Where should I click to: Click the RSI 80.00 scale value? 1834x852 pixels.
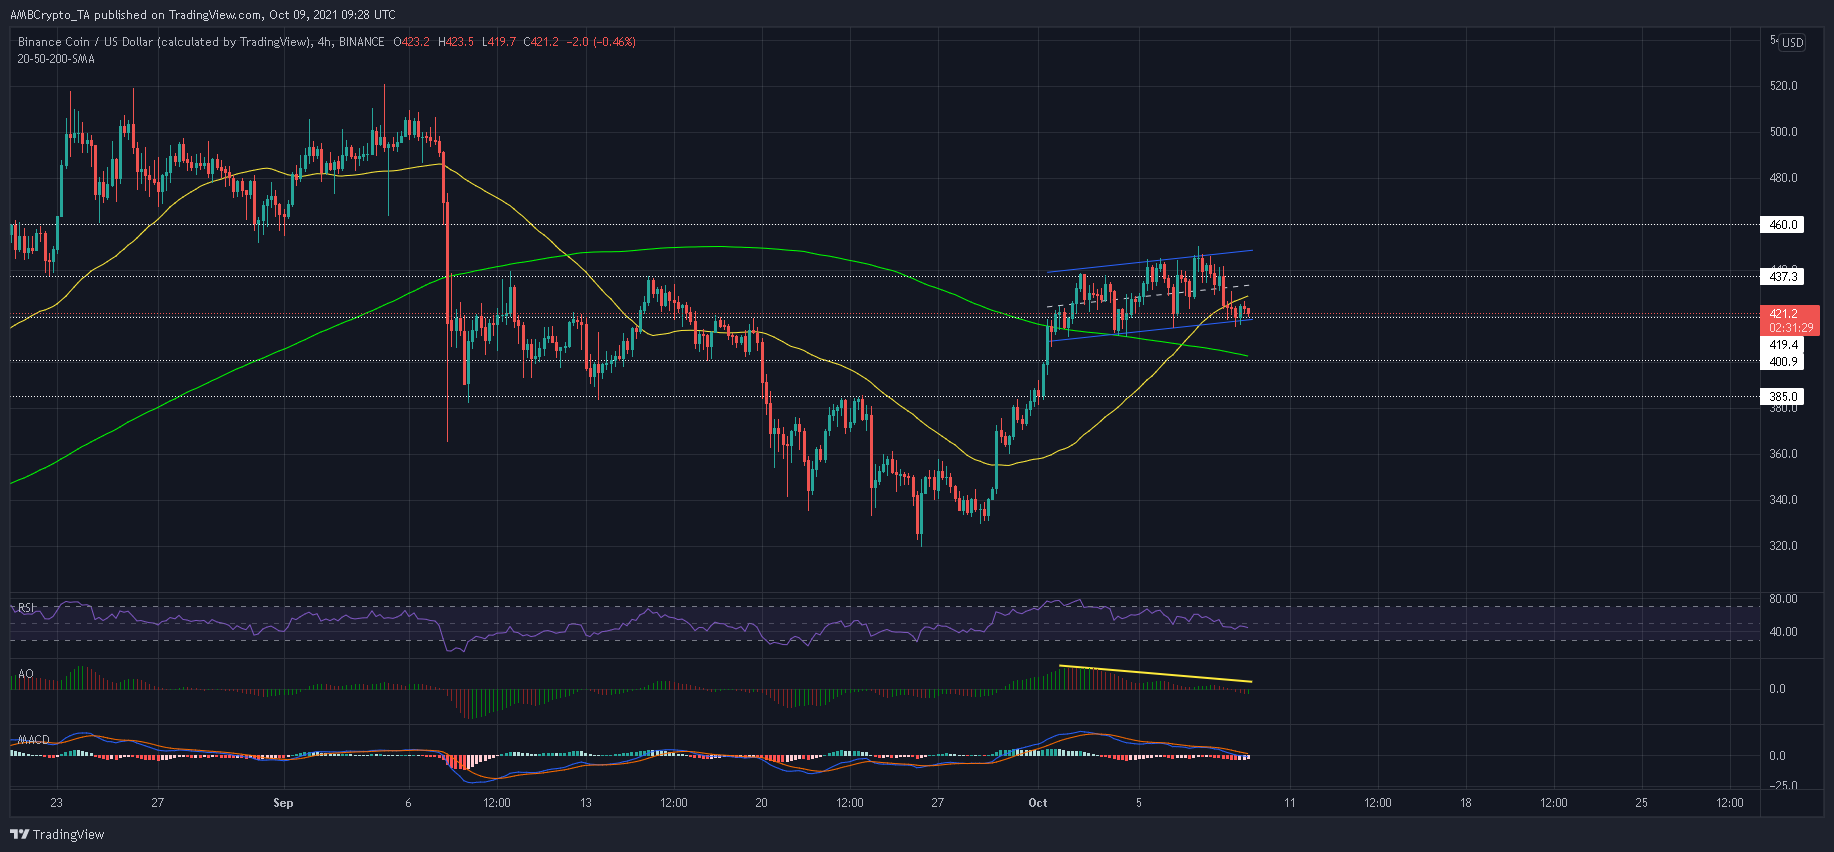click(1784, 599)
